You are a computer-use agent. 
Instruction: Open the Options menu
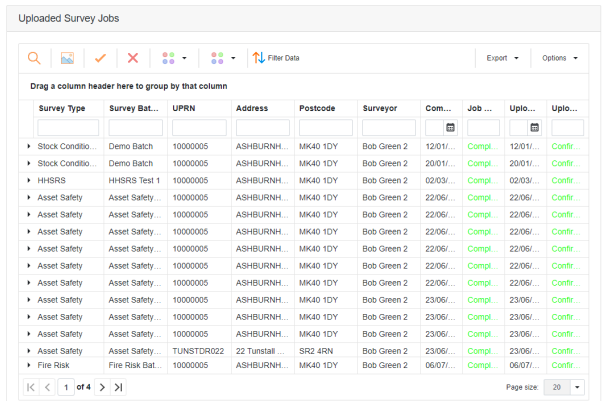559,58
